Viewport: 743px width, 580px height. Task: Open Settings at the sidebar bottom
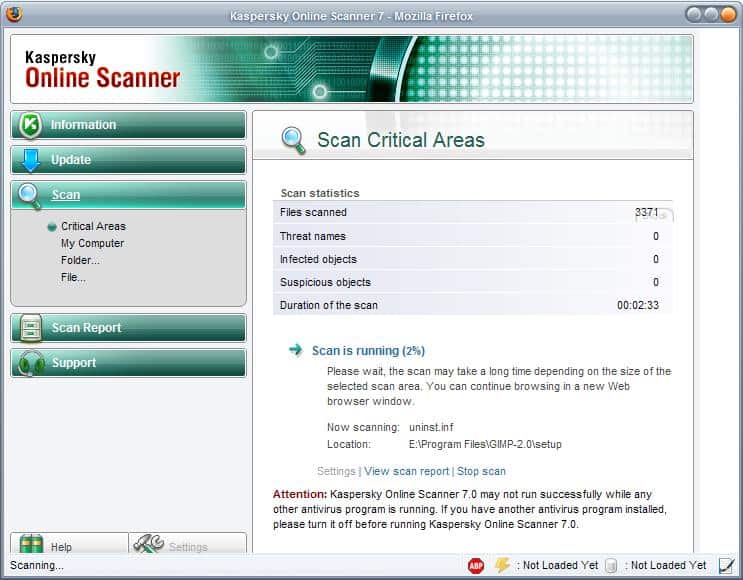click(x=188, y=544)
